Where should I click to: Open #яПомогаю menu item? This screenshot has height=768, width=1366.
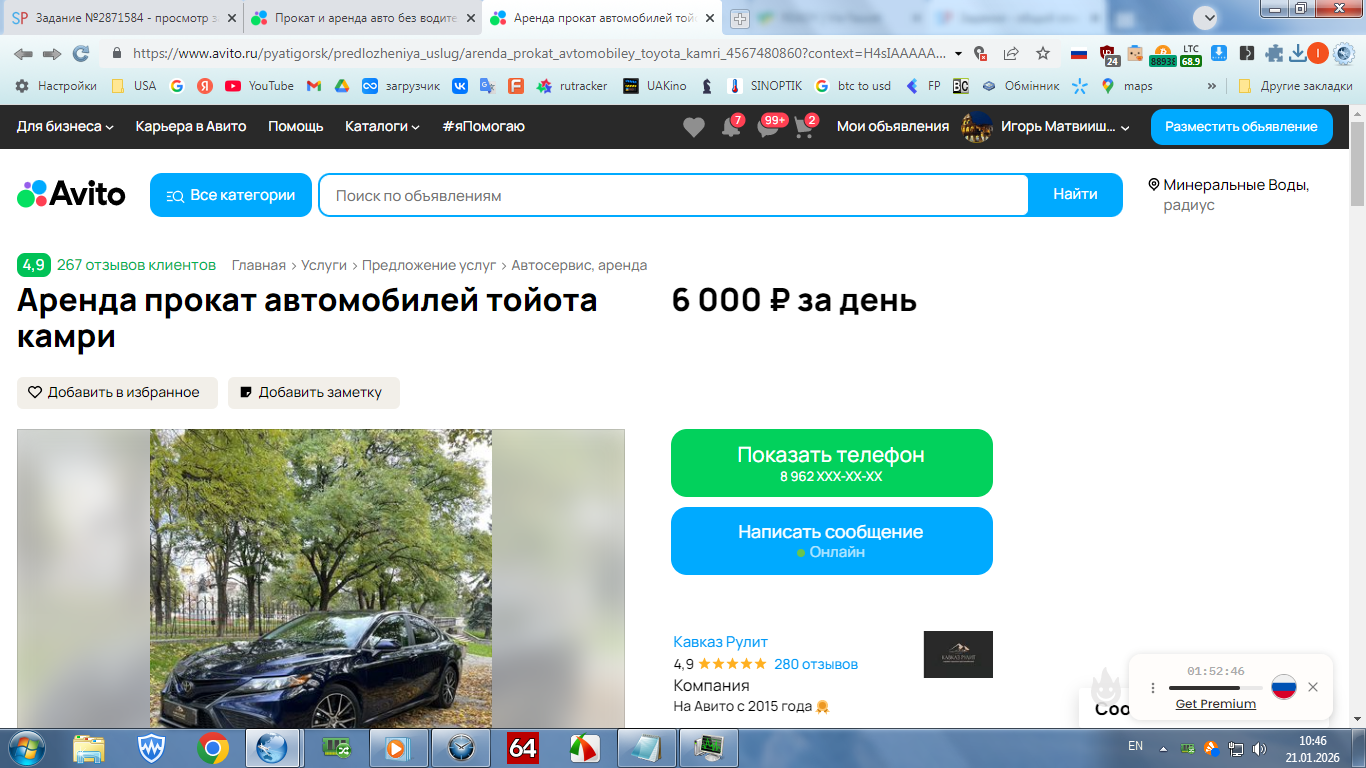point(483,126)
